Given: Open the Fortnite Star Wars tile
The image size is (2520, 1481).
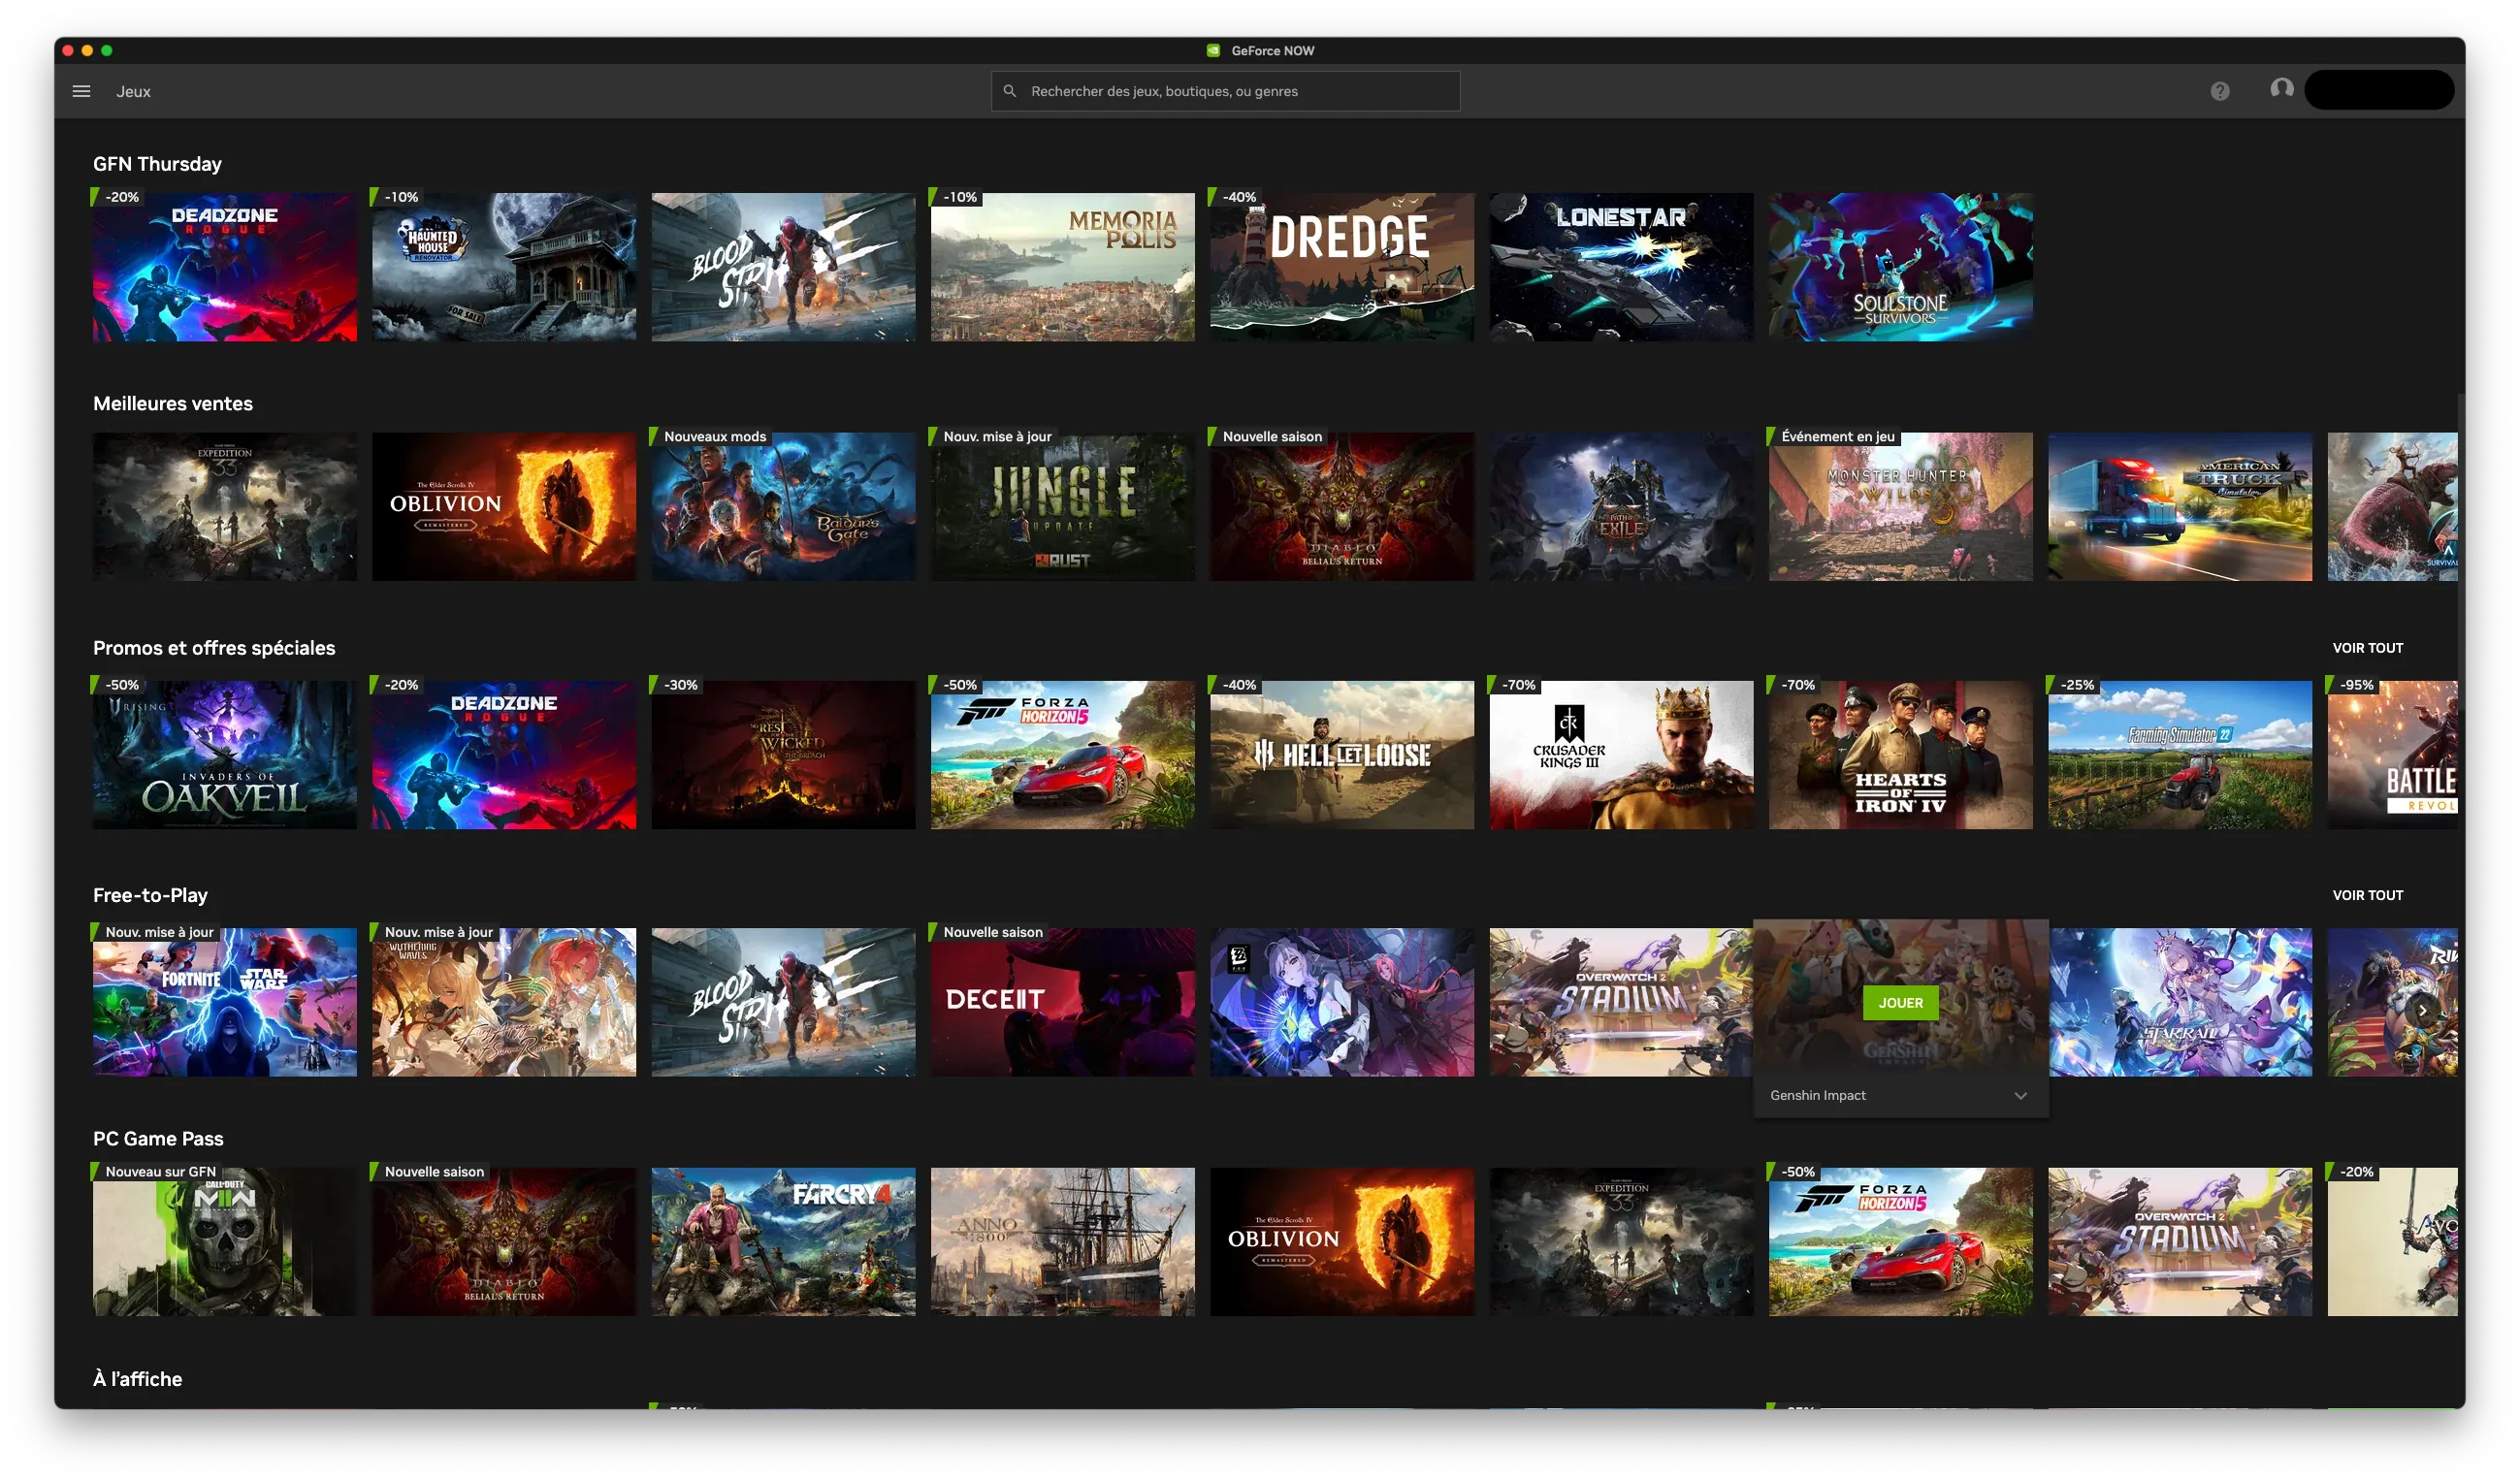Looking at the screenshot, I should [x=224, y=1002].
